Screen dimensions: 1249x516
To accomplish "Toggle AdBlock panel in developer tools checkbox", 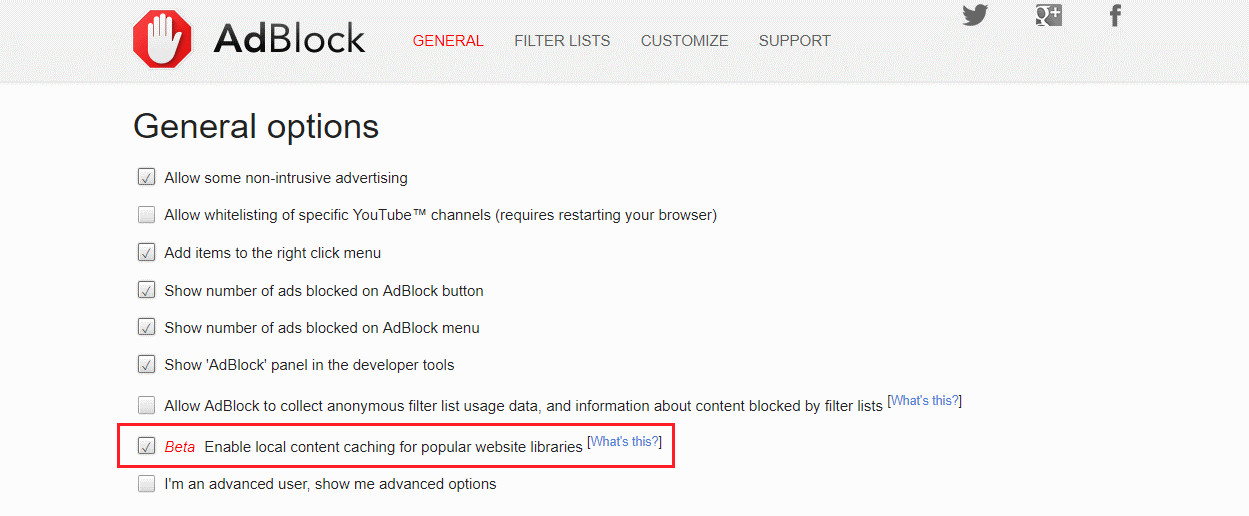I will (147, 365).
